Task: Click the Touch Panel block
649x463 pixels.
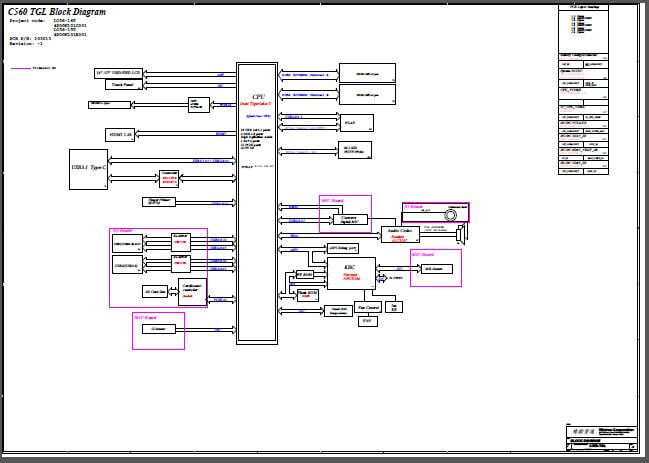Action: [119, 86]
